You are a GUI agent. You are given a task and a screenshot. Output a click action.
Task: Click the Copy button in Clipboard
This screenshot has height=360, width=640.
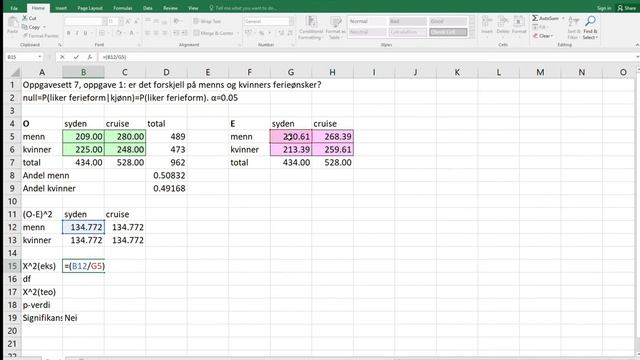click(x=31, y=27)
